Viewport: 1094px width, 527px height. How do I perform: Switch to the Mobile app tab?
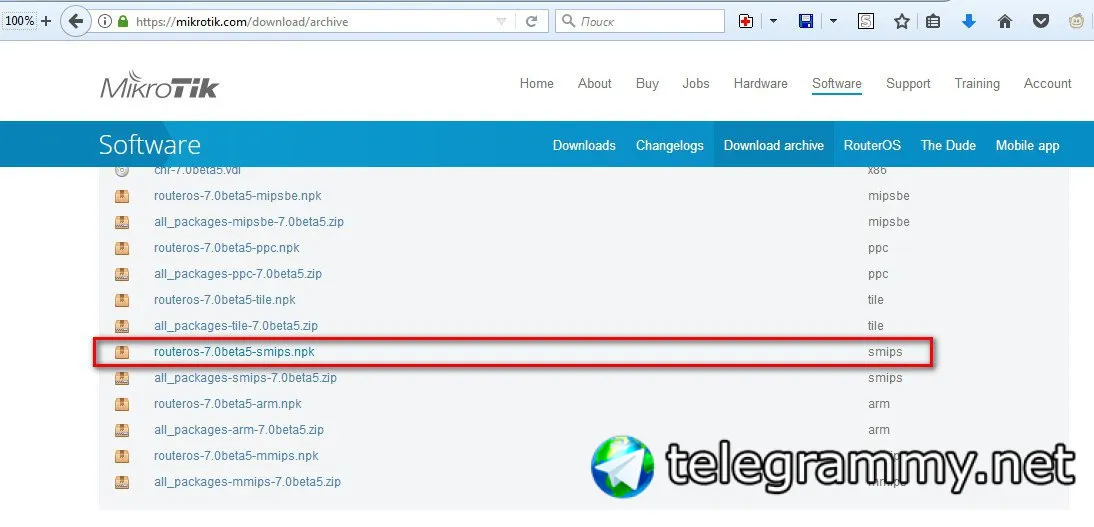tap(1027, 145)
